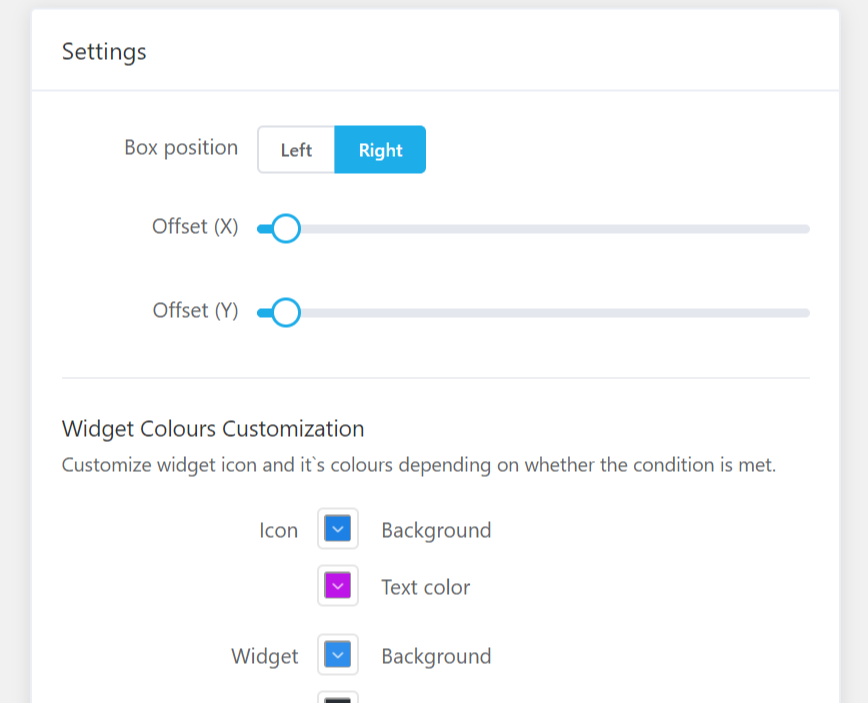Screen dimensions: 868x703
Task: Click the Background label in the Widget row
Action: [436, 657]
